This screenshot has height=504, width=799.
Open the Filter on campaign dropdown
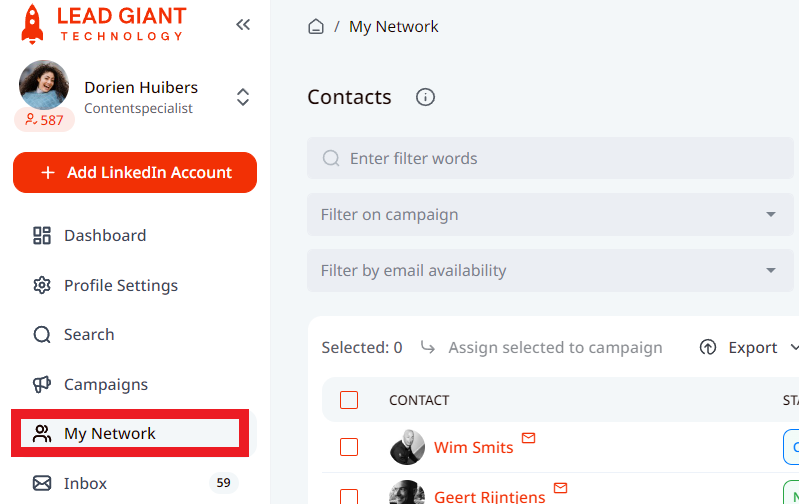[x=550, y=215]
